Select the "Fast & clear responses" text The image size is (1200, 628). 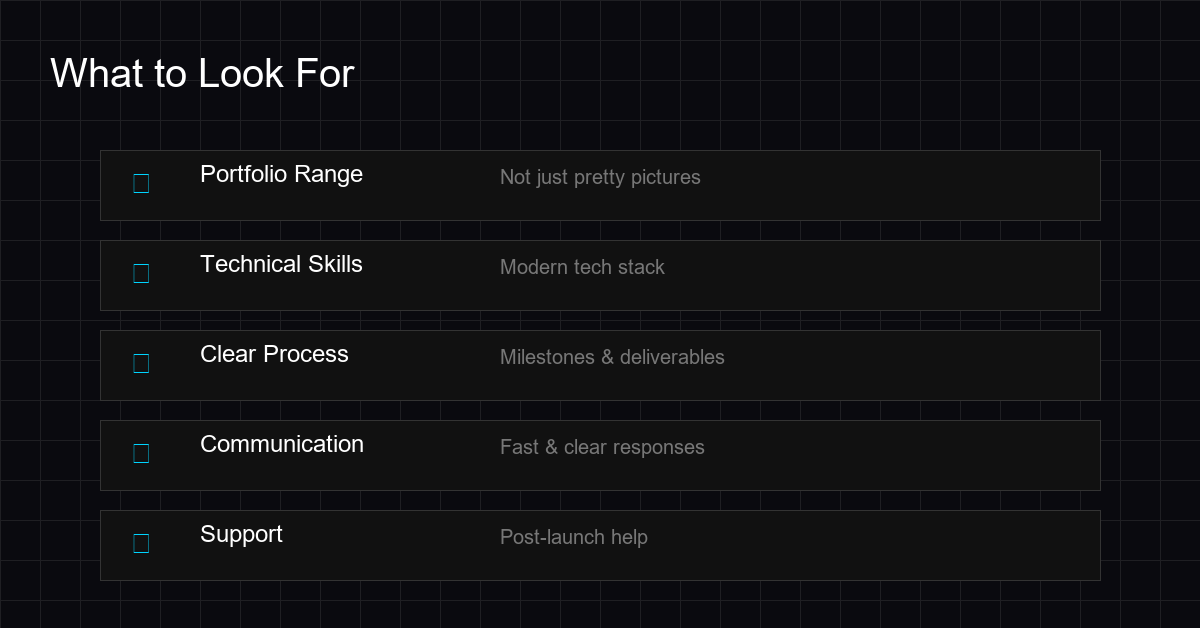602,447
